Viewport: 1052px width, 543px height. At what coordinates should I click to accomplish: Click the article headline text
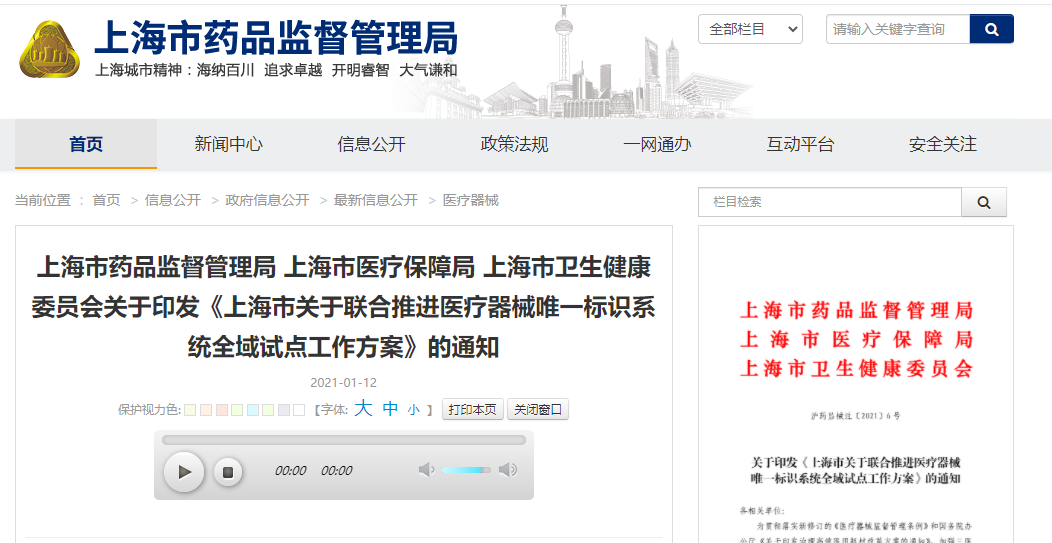click(x=344, y=307)
